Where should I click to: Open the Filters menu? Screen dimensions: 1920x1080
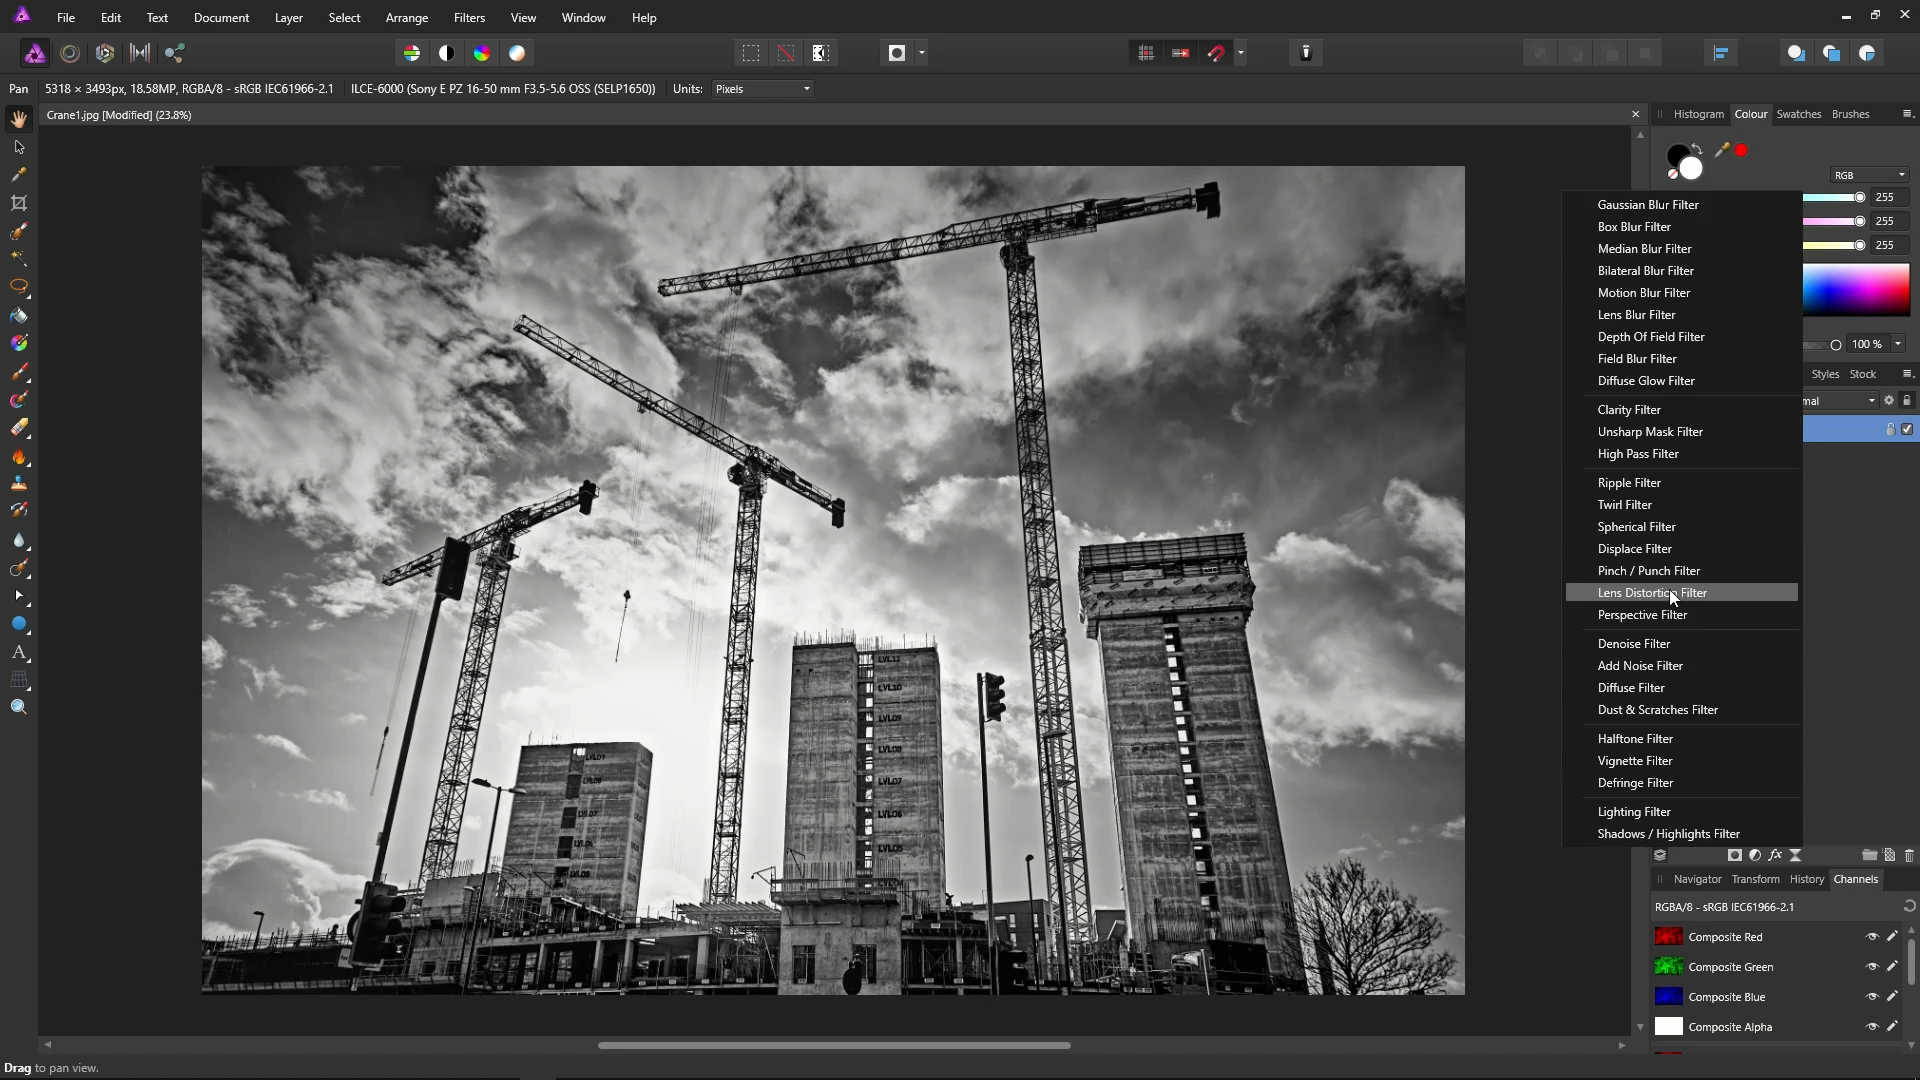[x=468, y=18]
